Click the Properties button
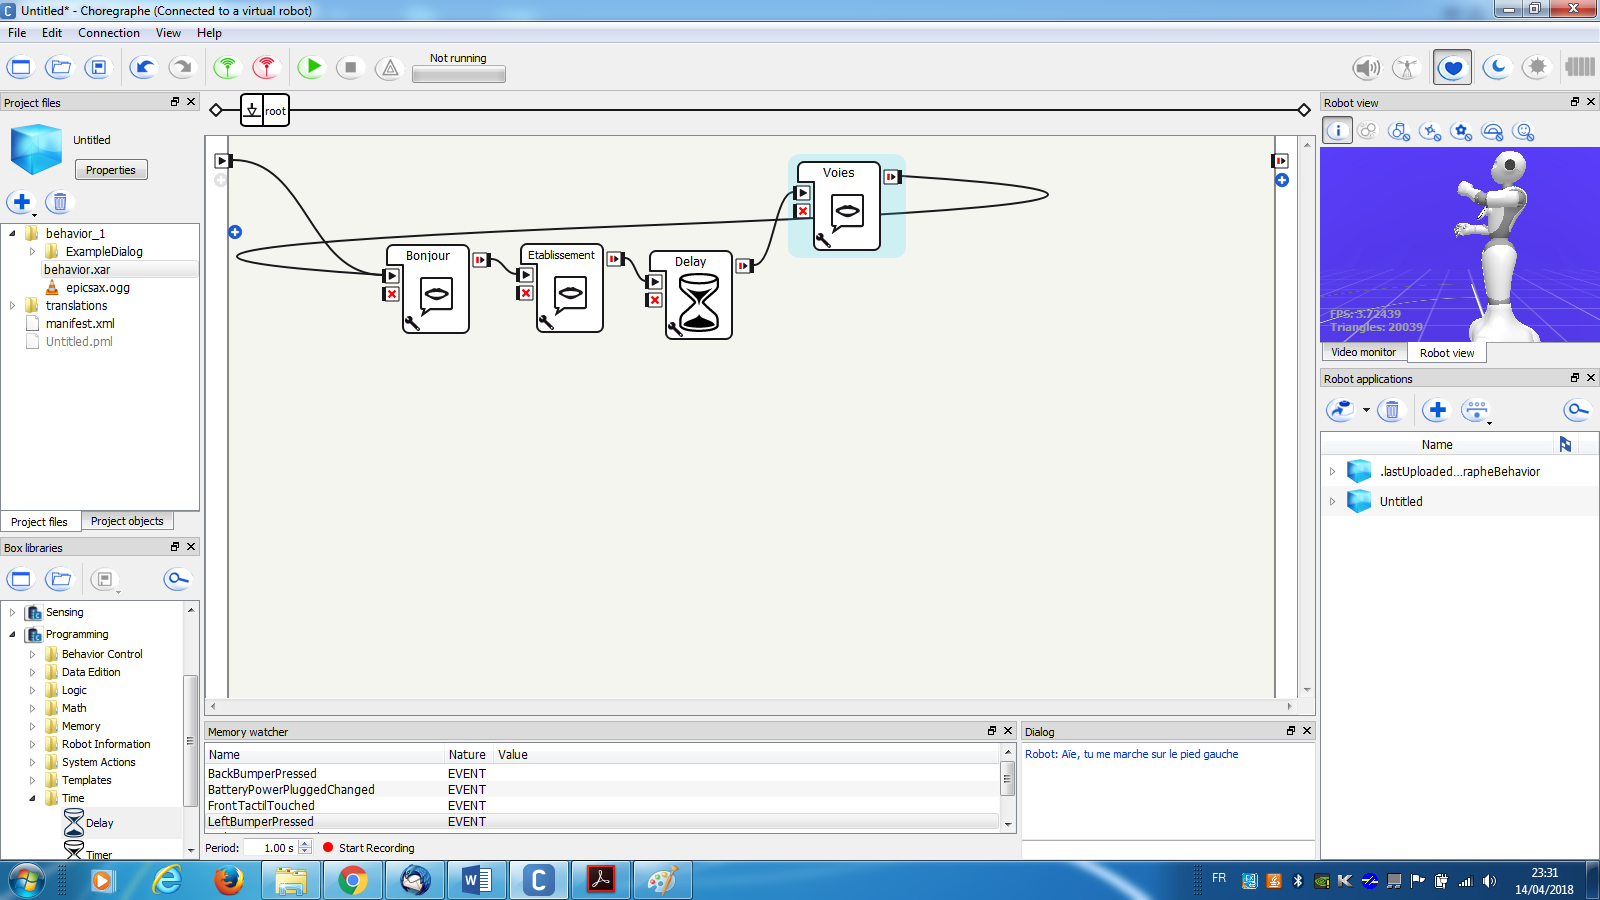This screenshot has height=900, width=1600. coord(111,170)
